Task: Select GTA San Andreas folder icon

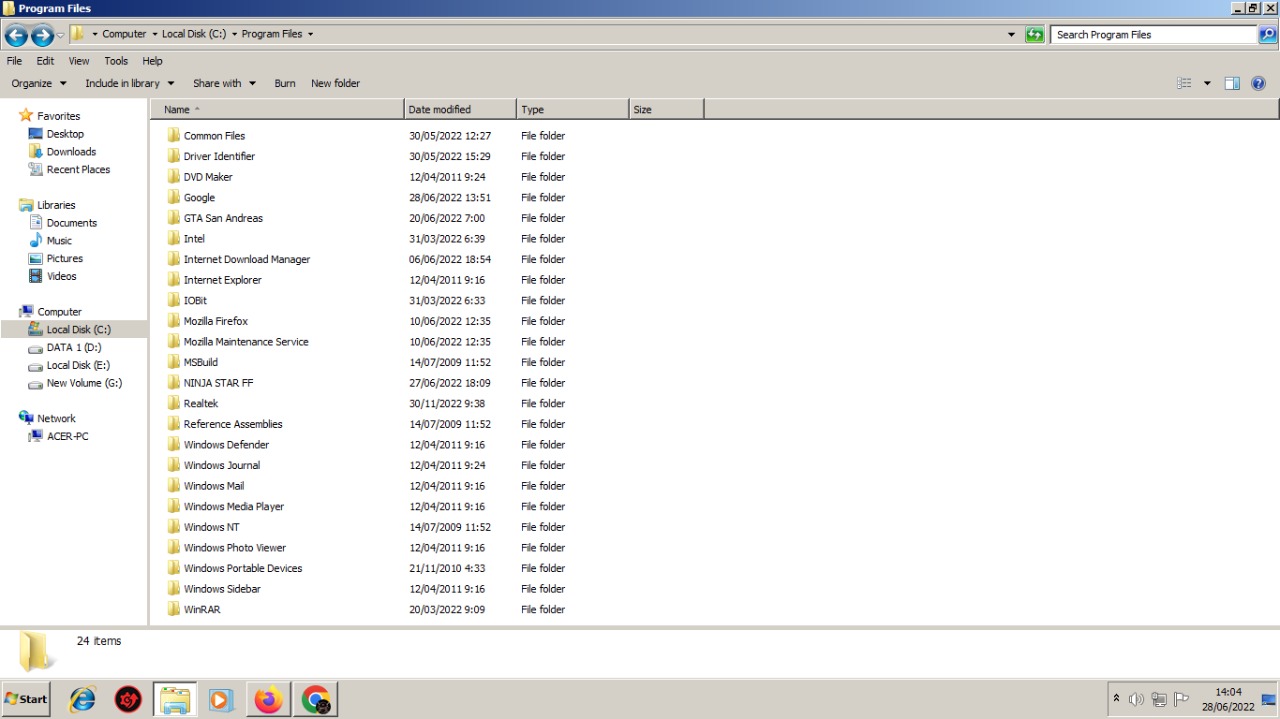Action: [174, 218]
